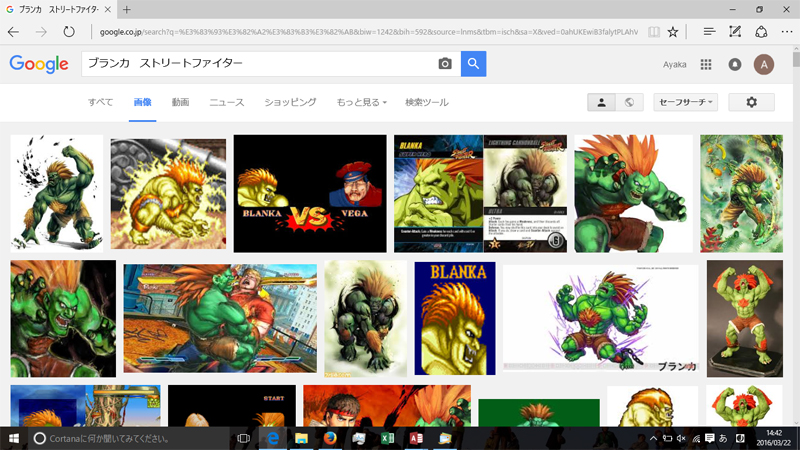Viewport: 800px width, 450px height.
Task: Open the ブランカ captioned artwork thumbnail
Action: 601,318
